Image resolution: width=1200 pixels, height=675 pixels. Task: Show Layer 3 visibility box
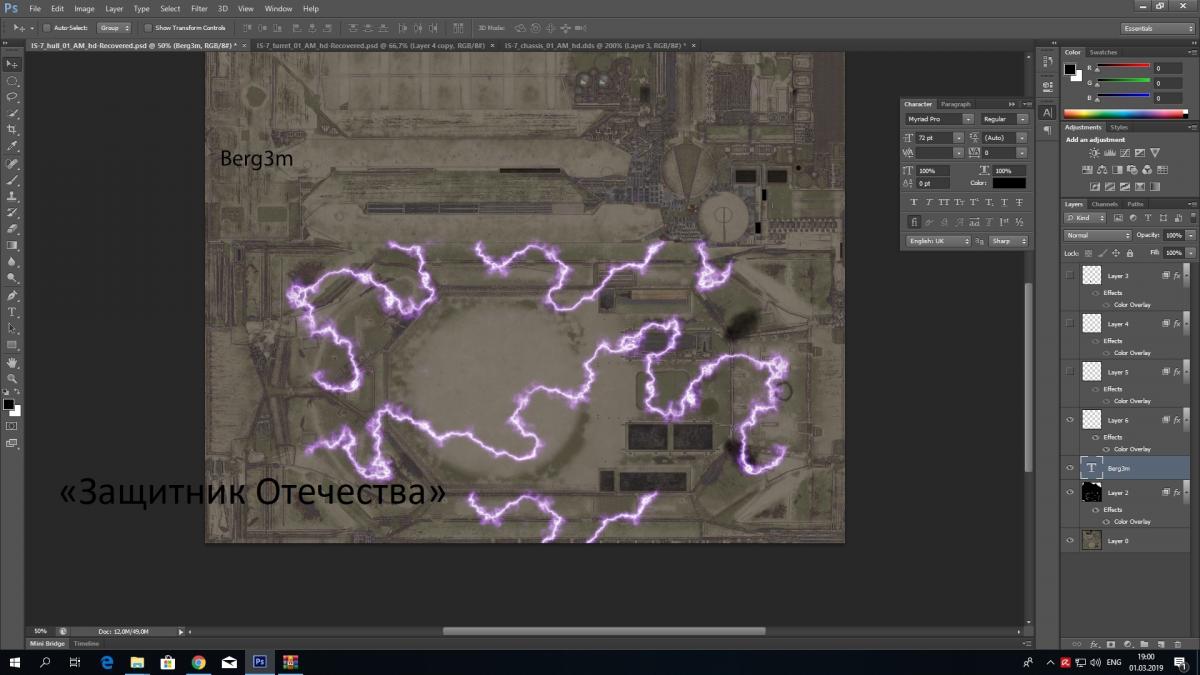coord(1071,275)
